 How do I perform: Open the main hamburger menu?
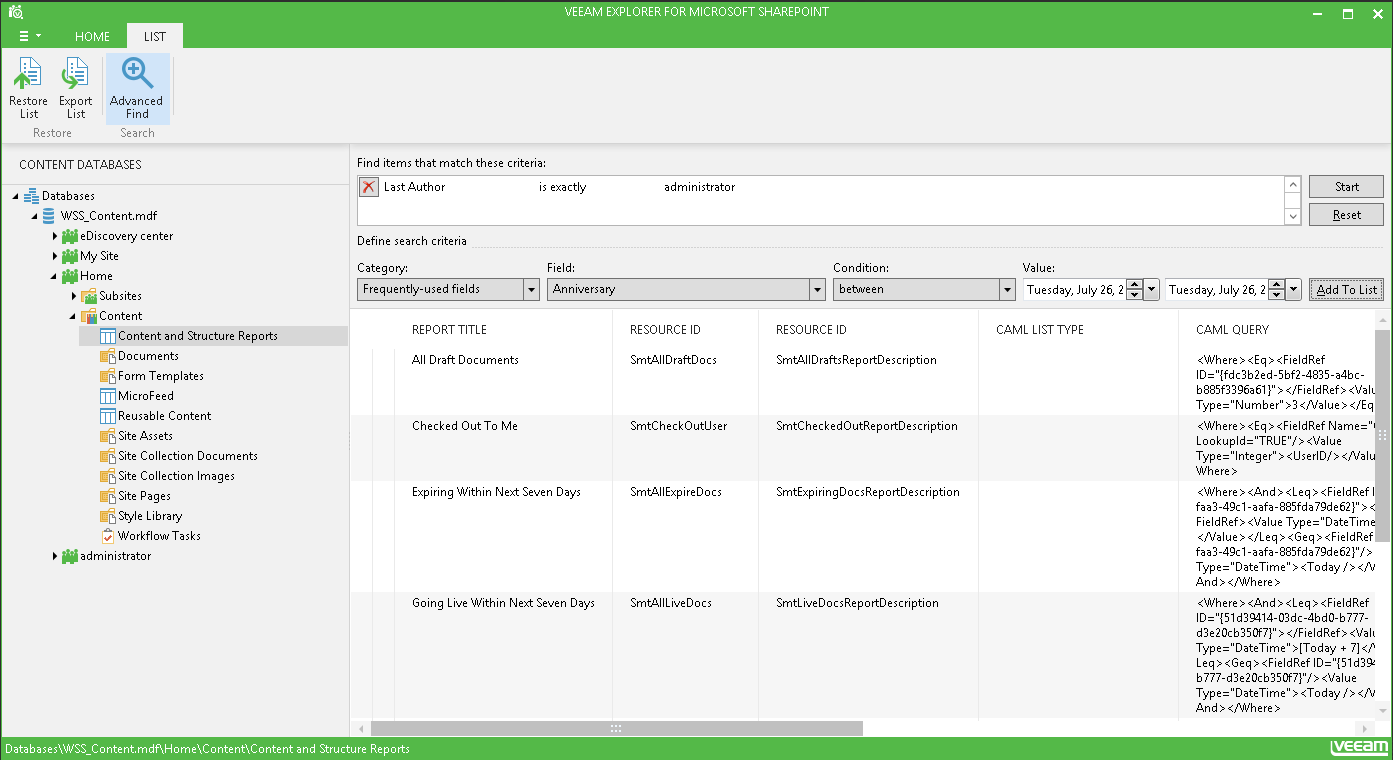click(x=30, y=36)
